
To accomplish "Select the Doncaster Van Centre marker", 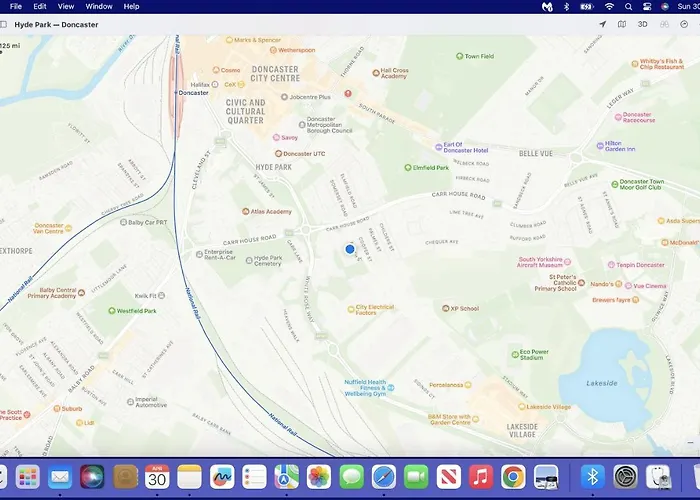I will pos(68,228).
